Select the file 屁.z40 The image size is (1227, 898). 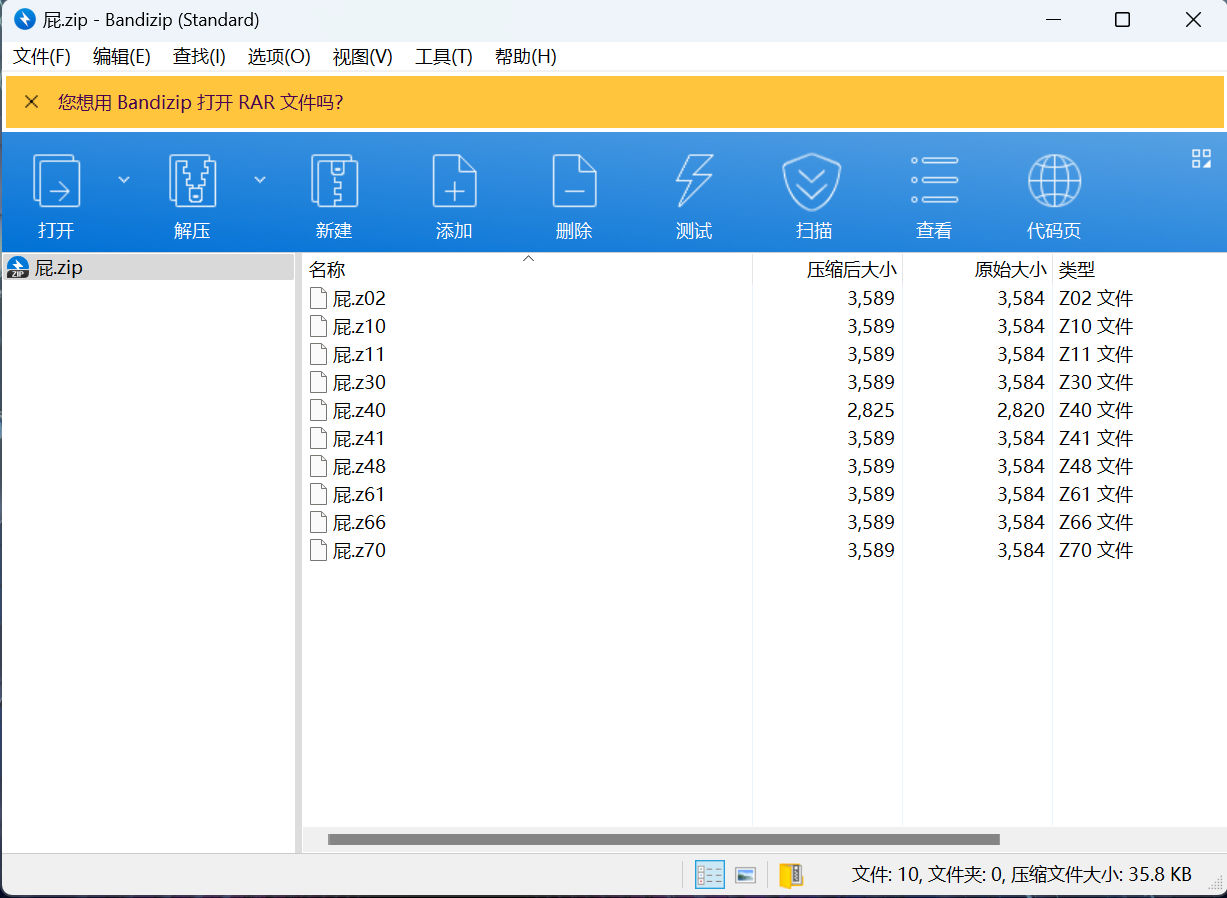[x=359, y=410]
